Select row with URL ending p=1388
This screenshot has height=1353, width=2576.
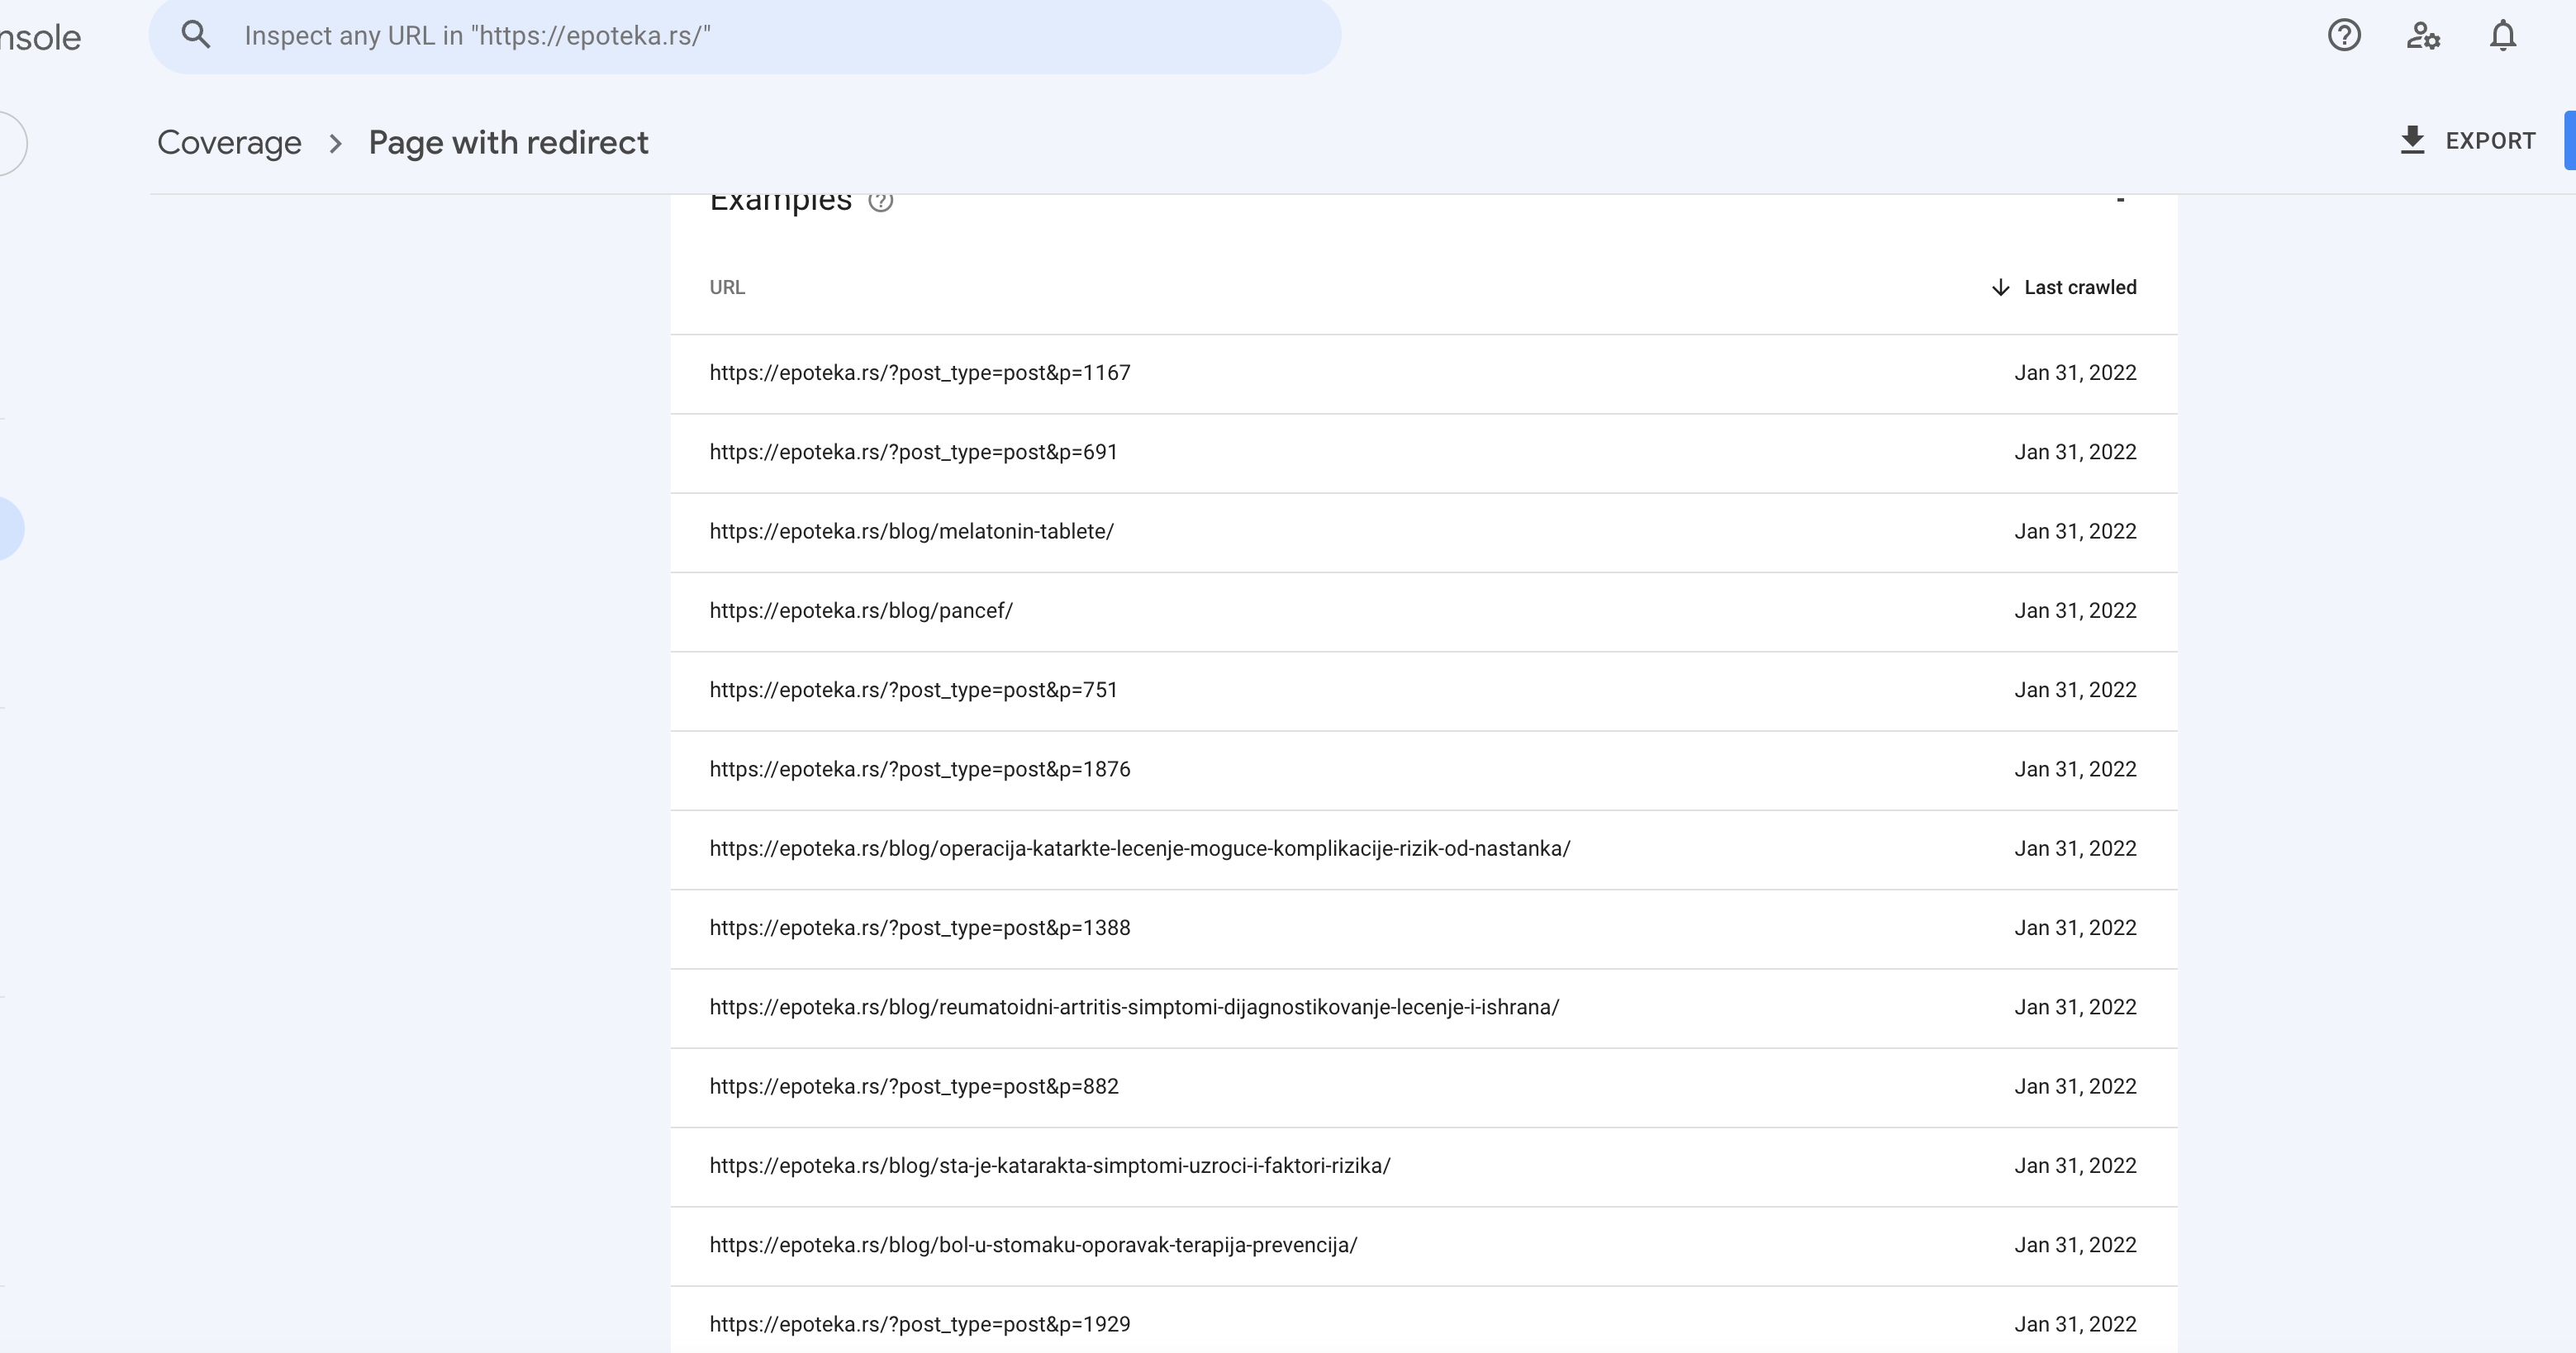pos(1424,929)
